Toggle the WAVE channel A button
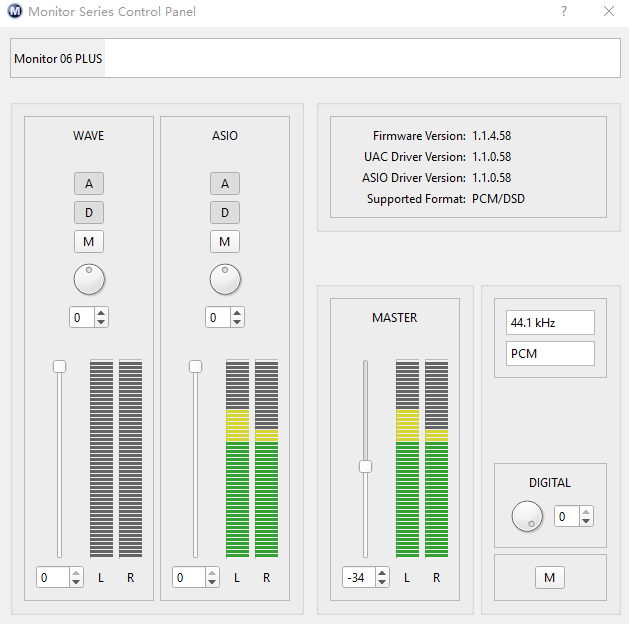Screen dimensions: 629x624 point(89,184)
